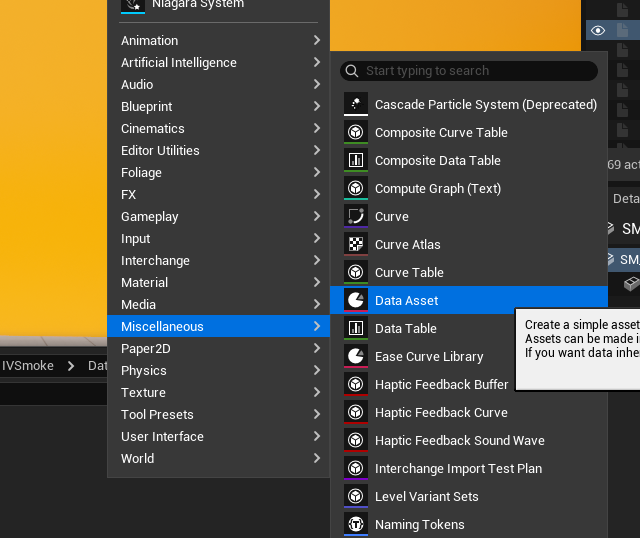Image resolution: width=640 pixels, height=538 pixels.
Task: Click the Composite Data Table icon
Action: (355, 160)
